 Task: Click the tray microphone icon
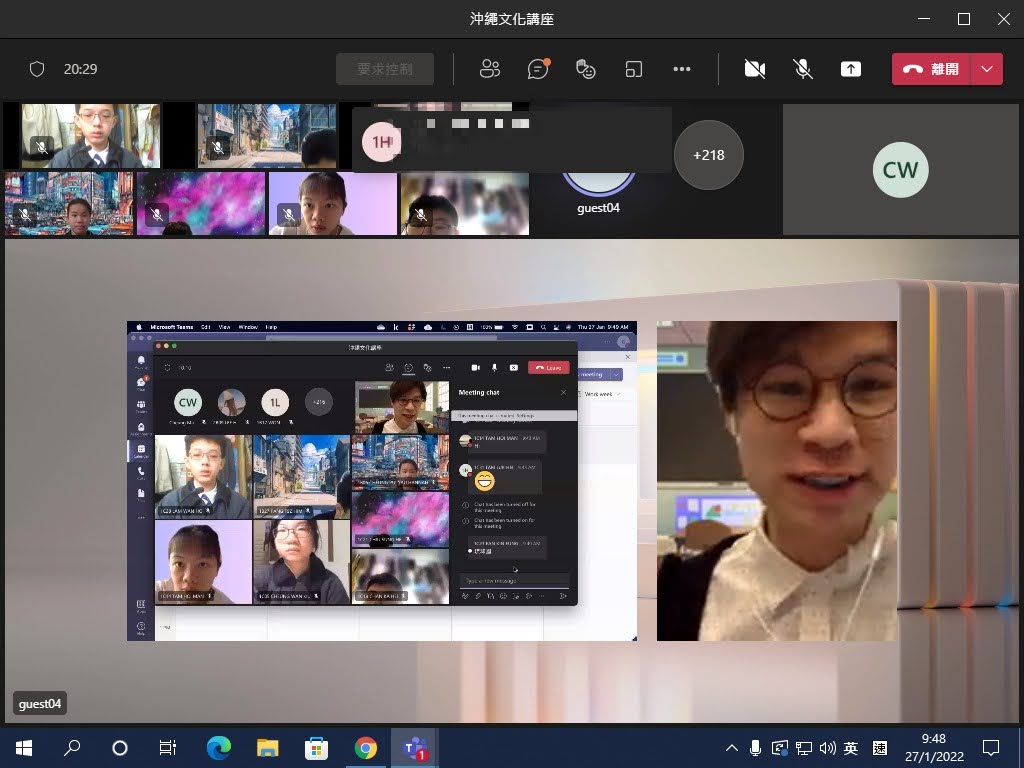point(755,748)
